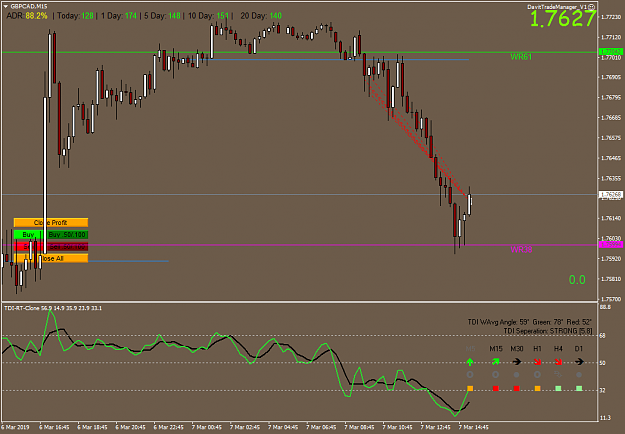This screenshot has width=625, height=434.
Task: Click the DavitTradeManager_V1 label
Action: point(557,7)
